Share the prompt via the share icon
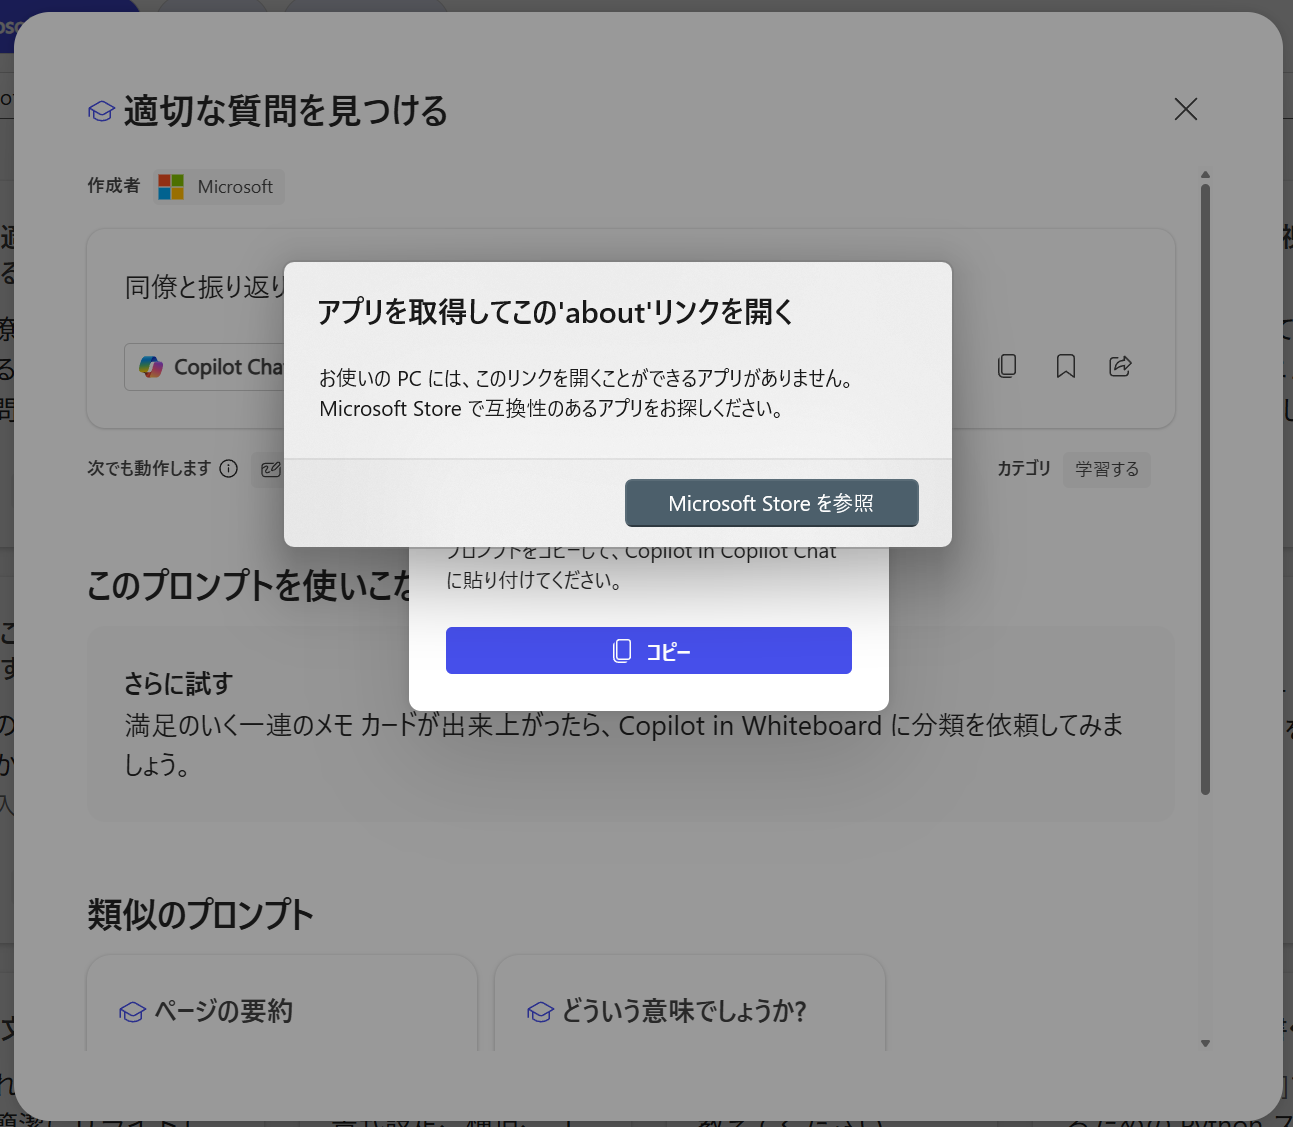This screenshot has width=1293, height=1127. tap(1120, 366)
